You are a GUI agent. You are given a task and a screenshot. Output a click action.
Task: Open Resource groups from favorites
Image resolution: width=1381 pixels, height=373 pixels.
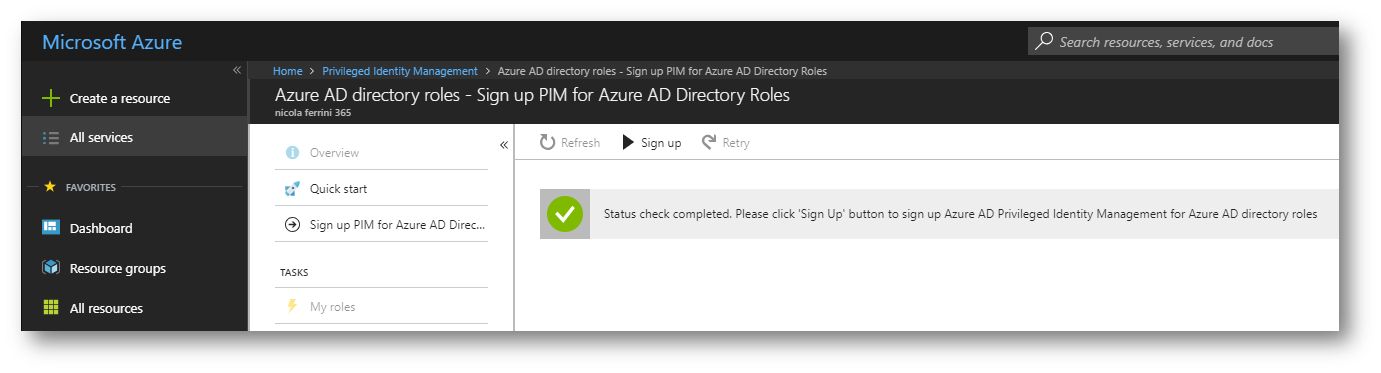pyautogui.click(x=134, y=268)
